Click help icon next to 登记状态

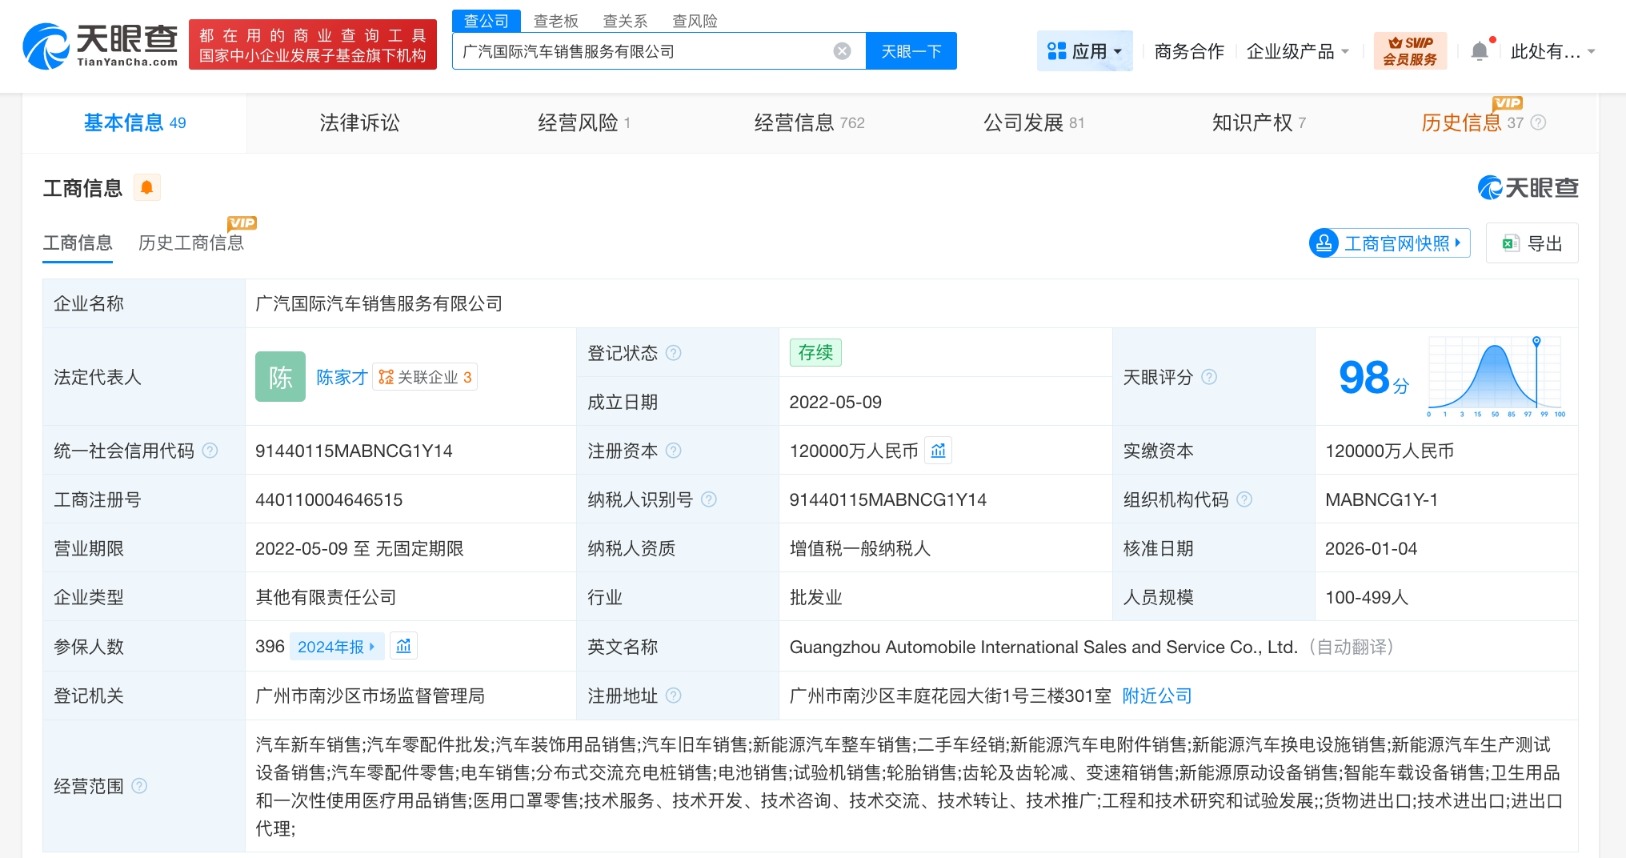pyautogui.click(x=674, y=353)
